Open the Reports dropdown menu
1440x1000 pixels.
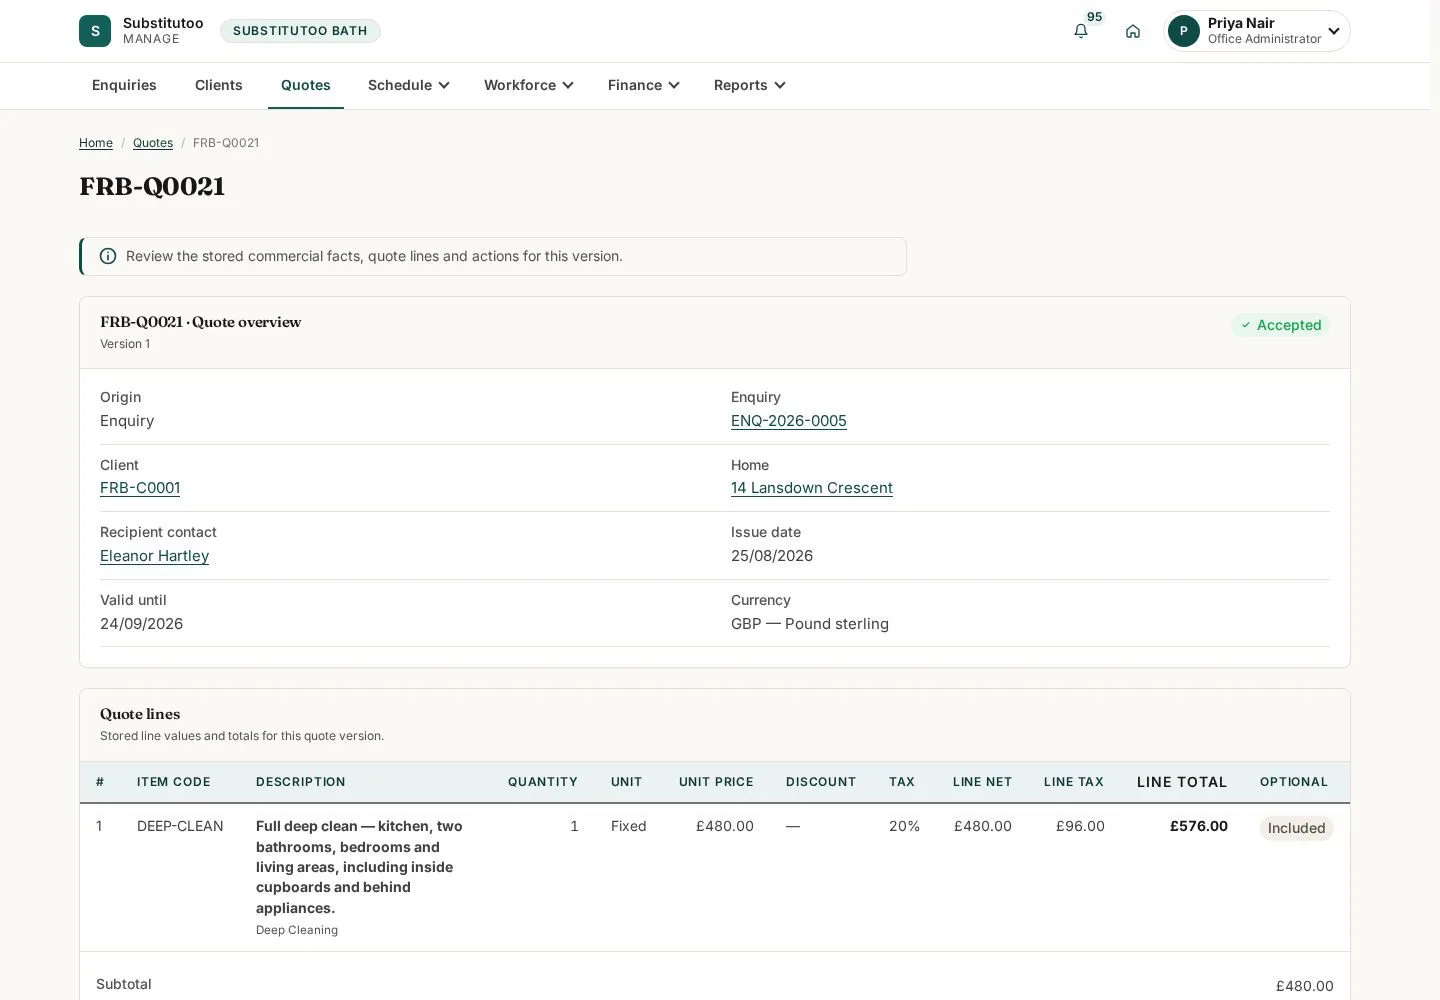[750, 85]
